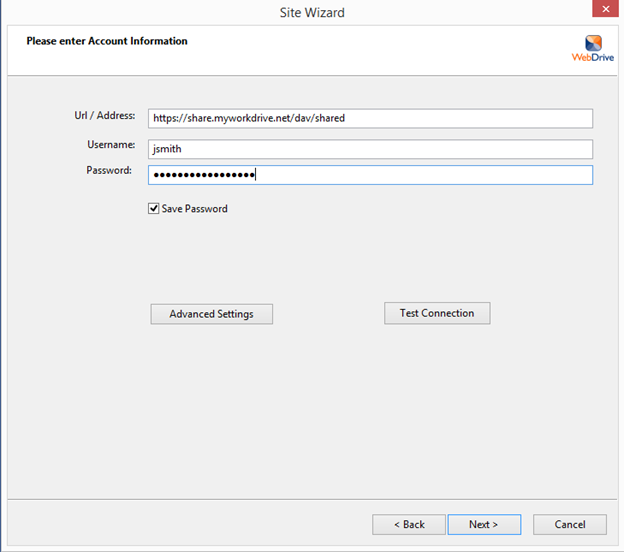Click the 'Url / Address:' label
Viewport: 624px width, 552px height.
[103, 116]
